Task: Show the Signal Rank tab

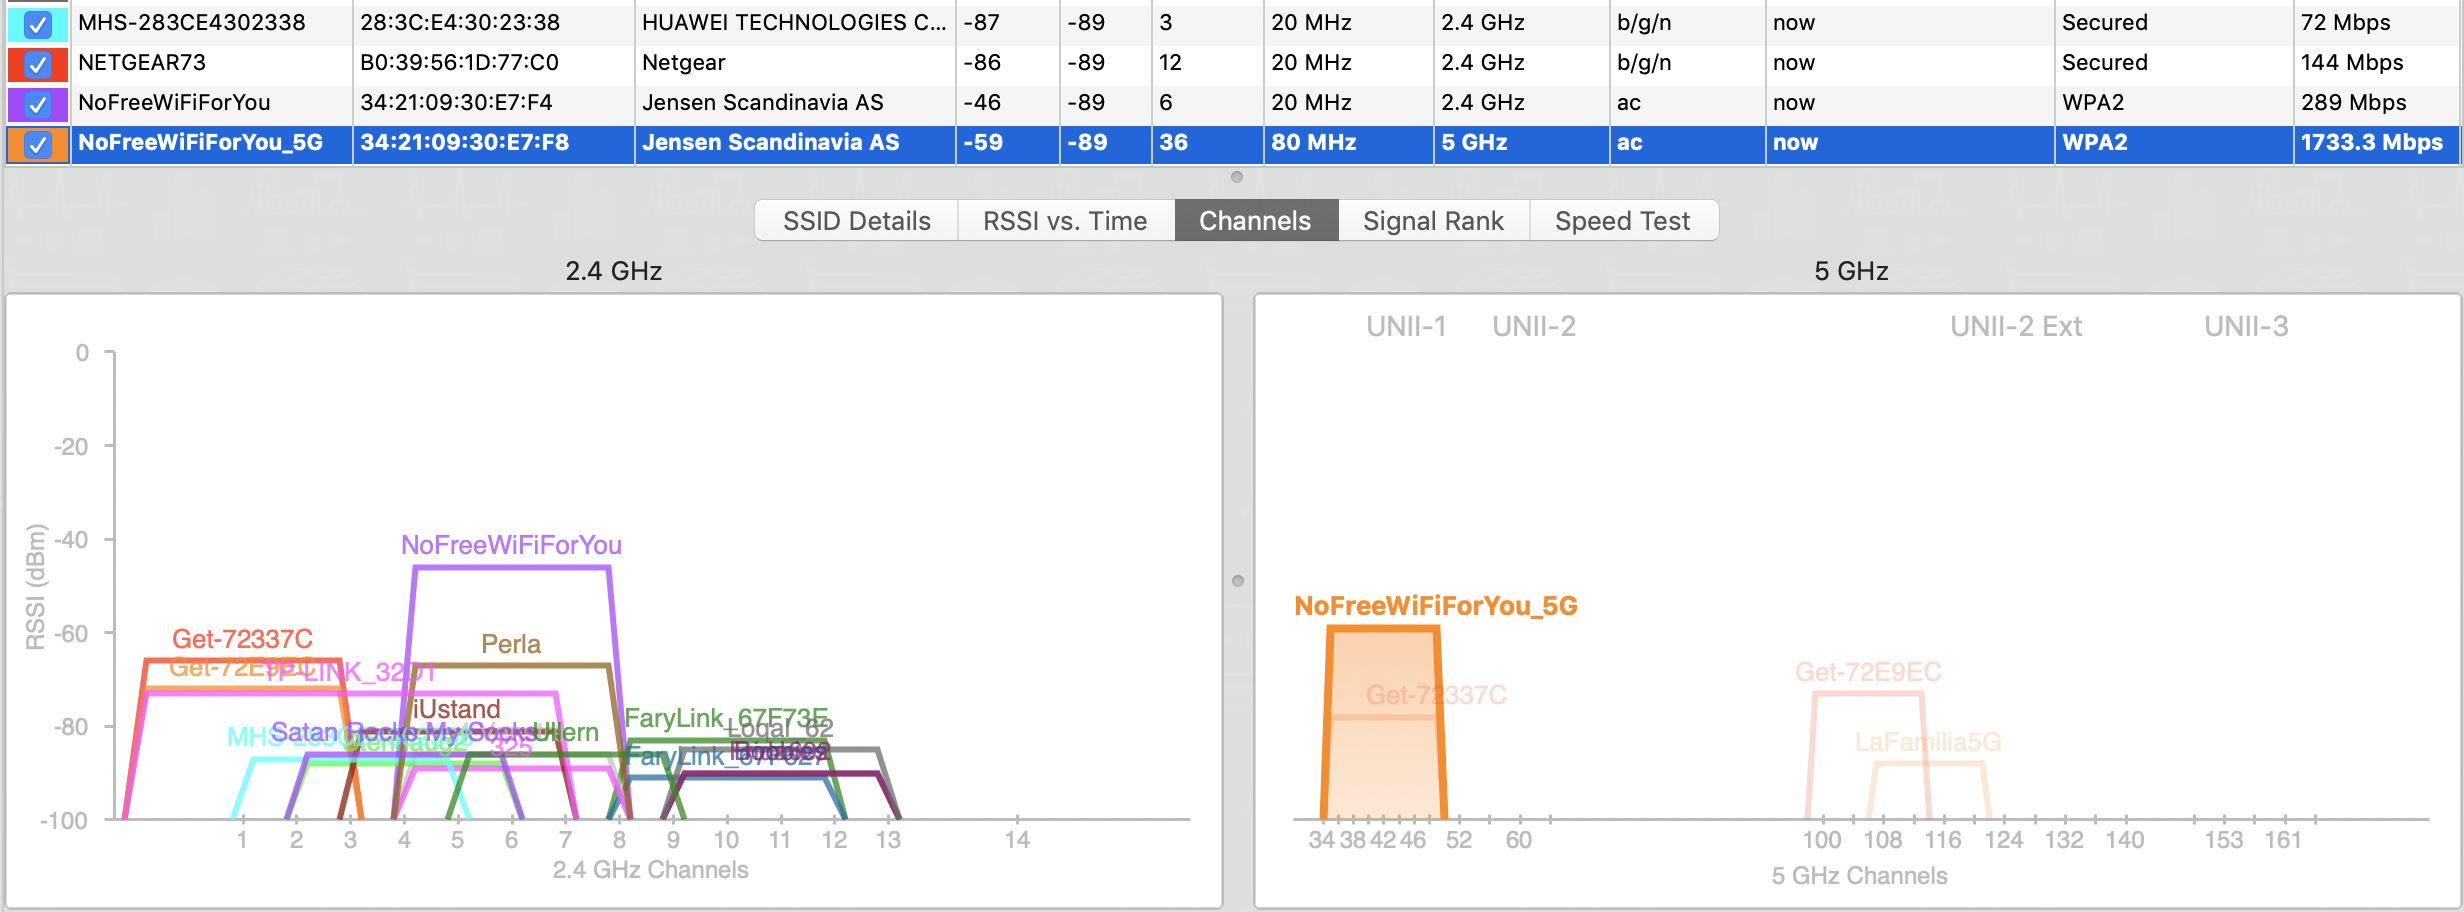Action: click(x=1433, y=221)
